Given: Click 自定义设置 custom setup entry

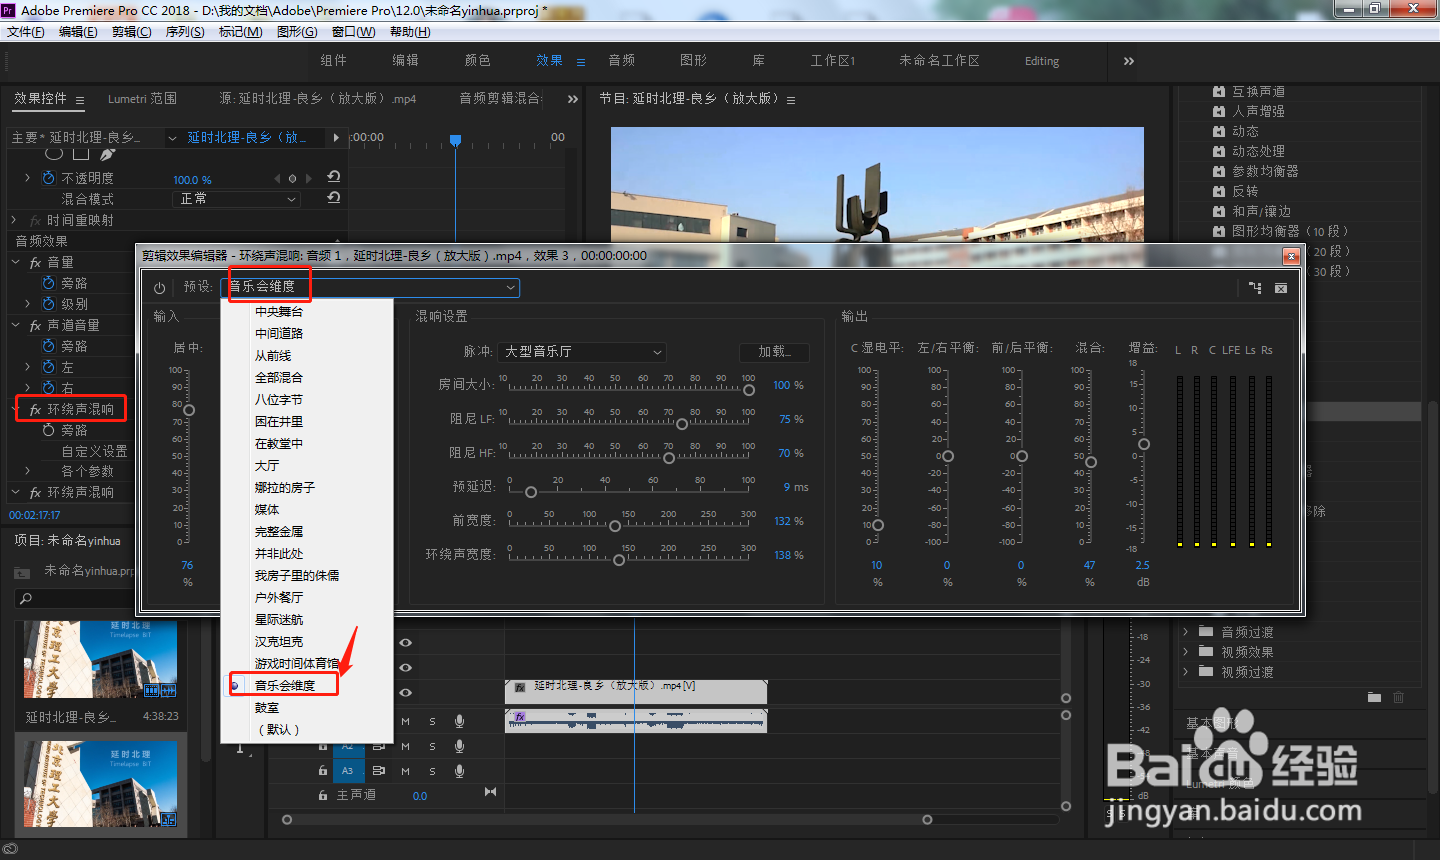Looking at the screenshot, I should (x=94, y=451).
